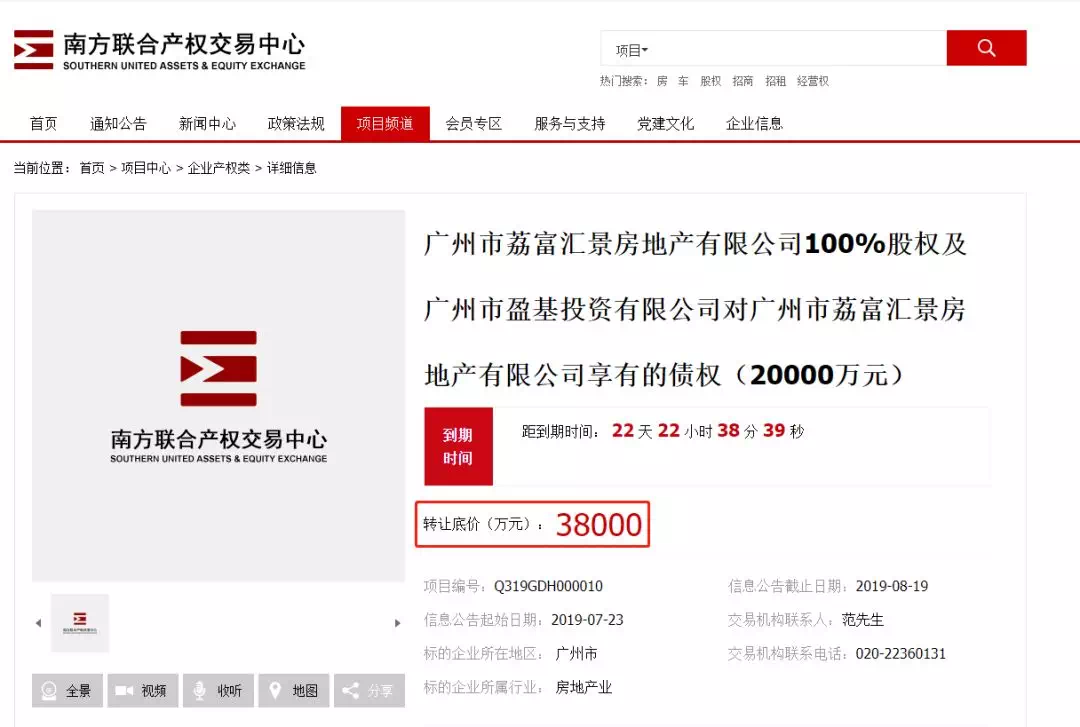Click project number Q319GDH000010
This screenshot has width=1080, height=727.
pyautogui.click(x=548, y=586)
